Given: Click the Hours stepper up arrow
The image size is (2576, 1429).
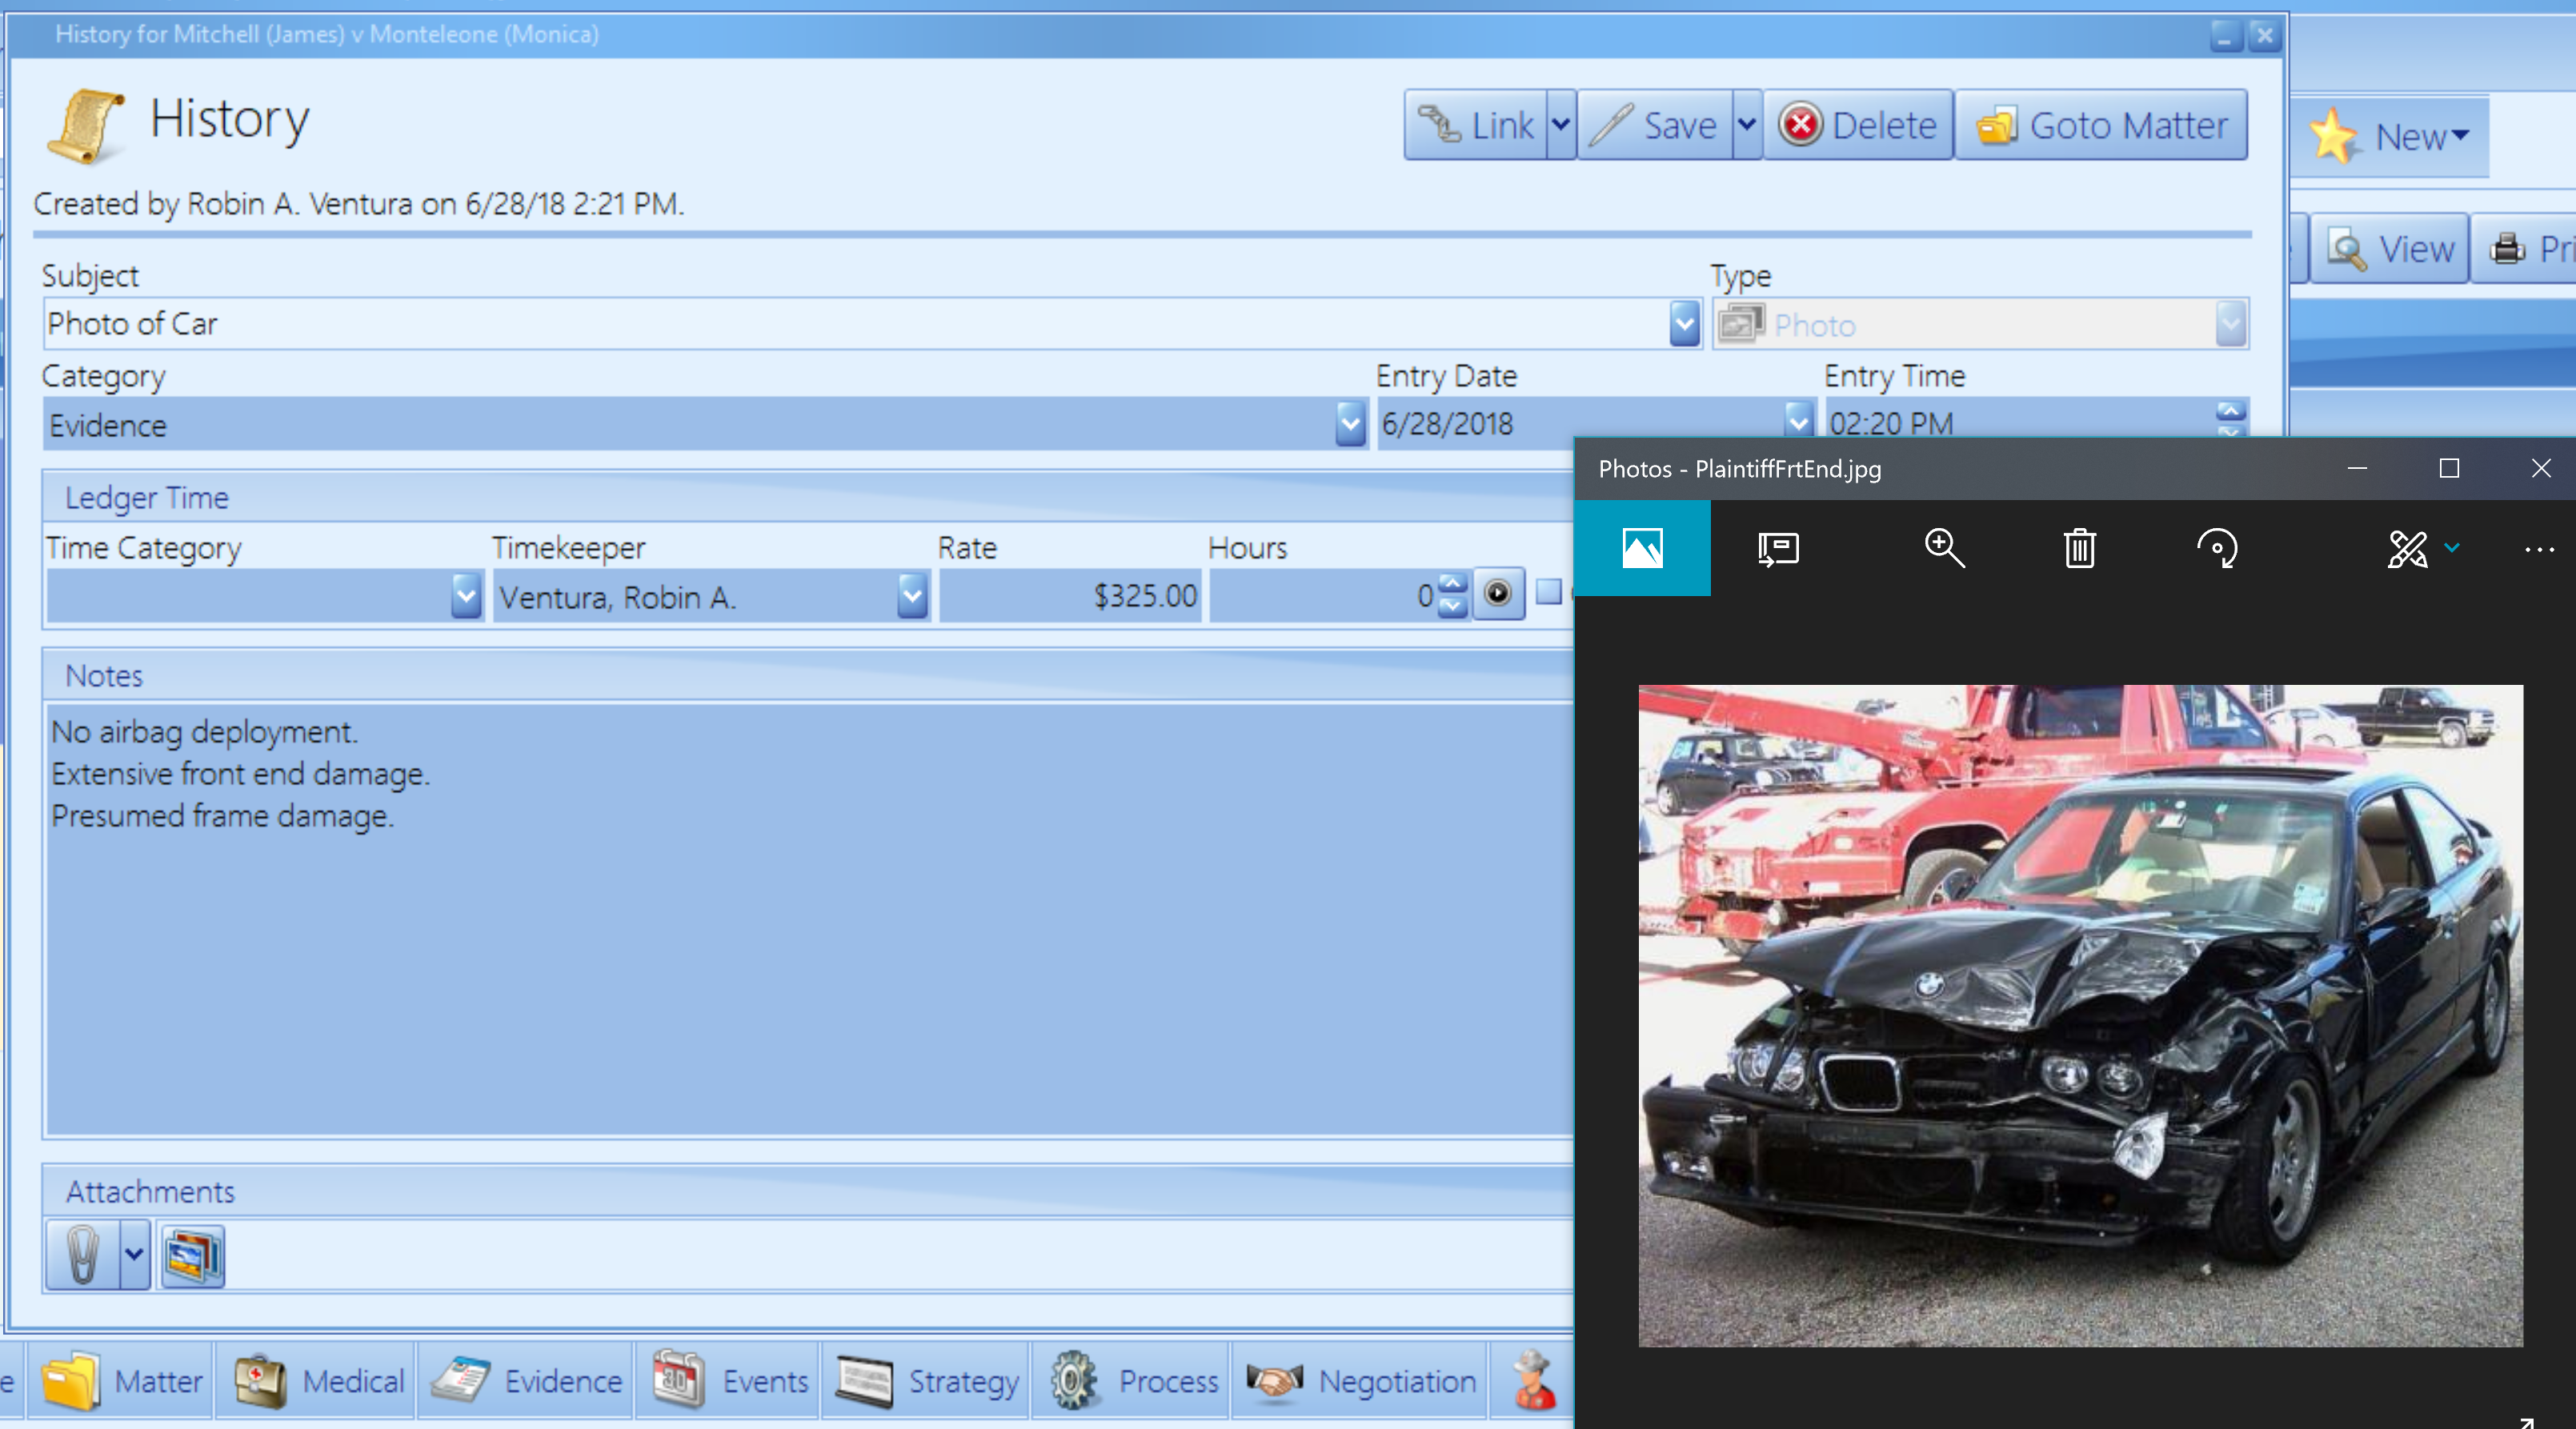Looking at the screenshot, I should (x=1452, y=581).
